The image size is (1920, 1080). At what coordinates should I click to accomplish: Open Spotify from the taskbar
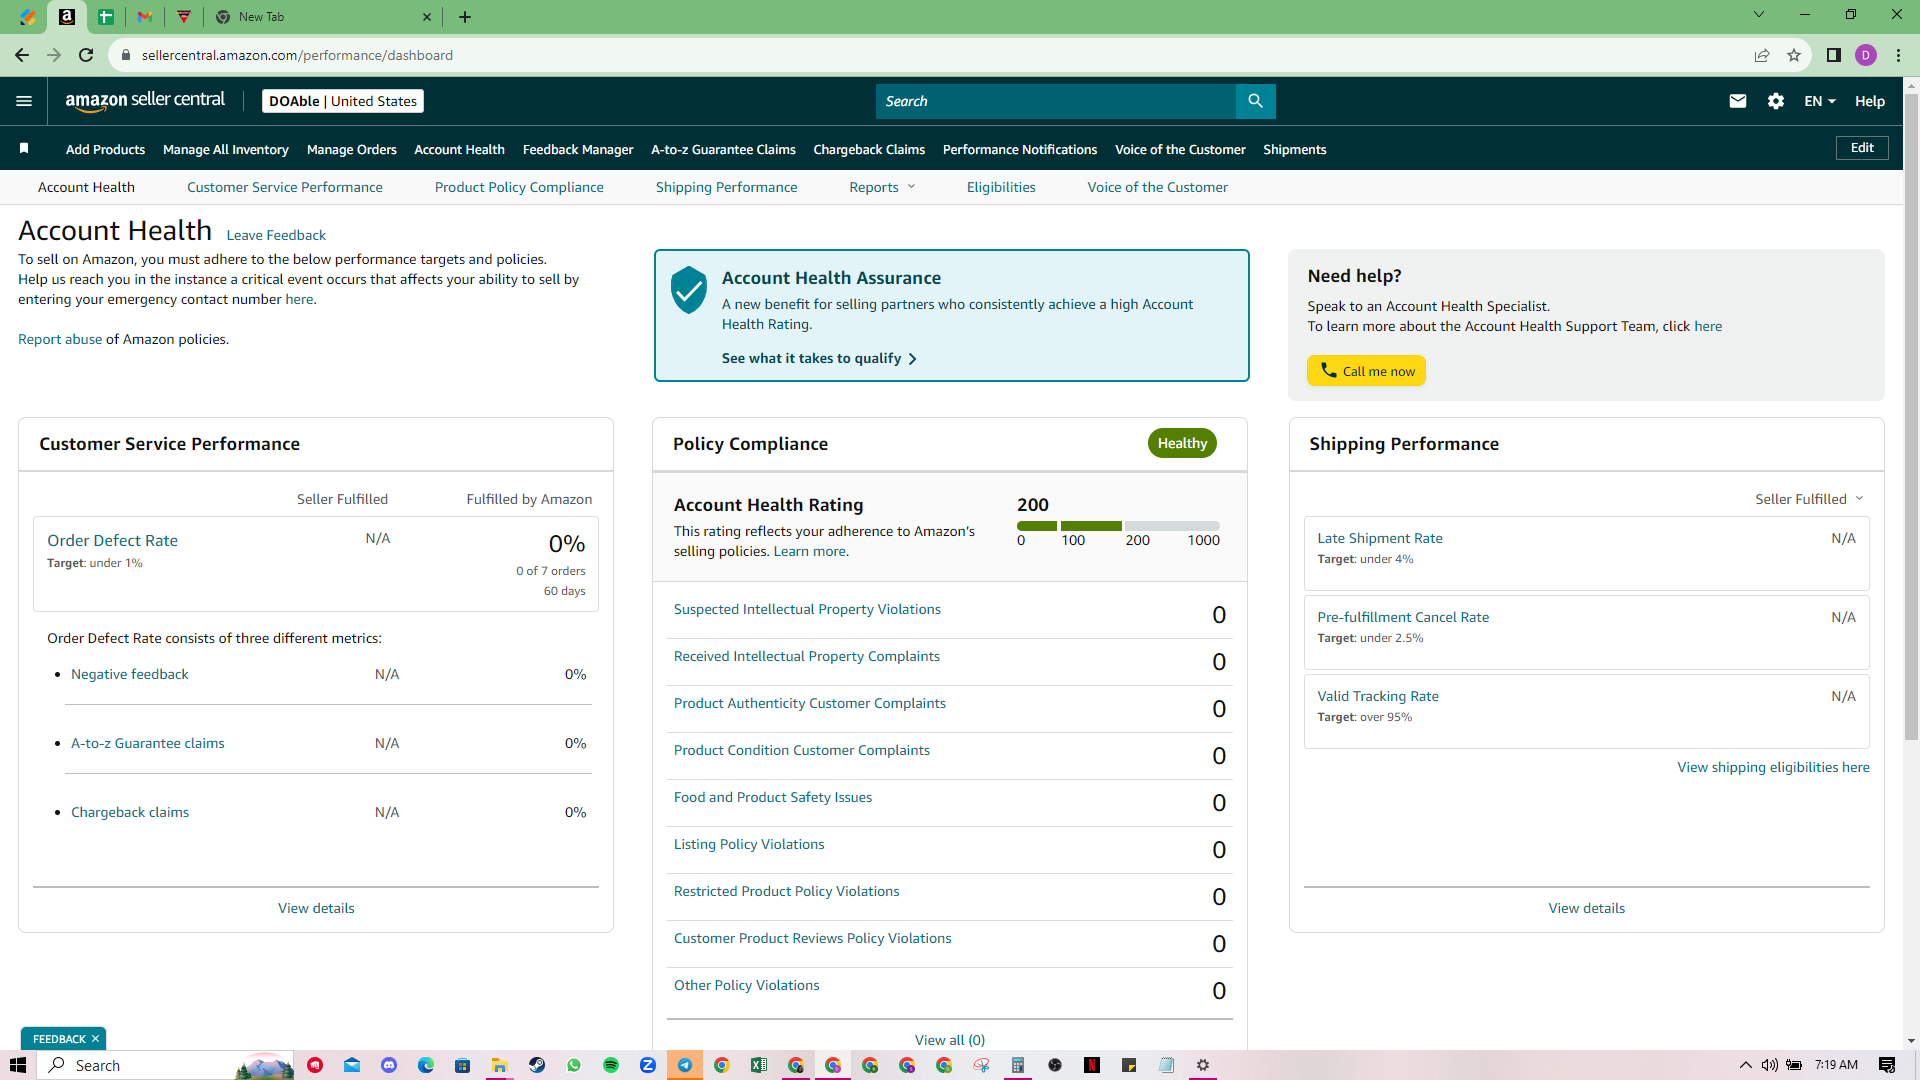pos(611,1065)
